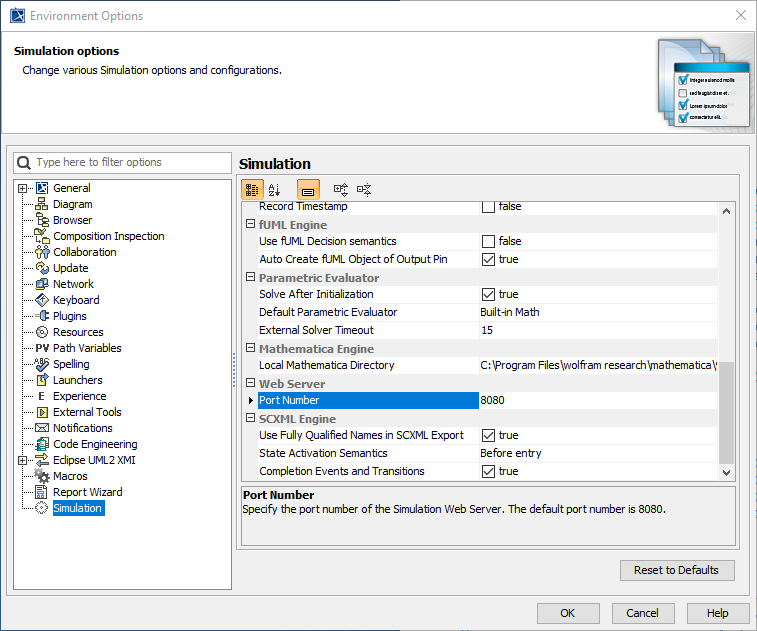Select the Port Number property row
The height and width of the screenshot is (631, 757).
pyautogui.click(x=368, y=400)
